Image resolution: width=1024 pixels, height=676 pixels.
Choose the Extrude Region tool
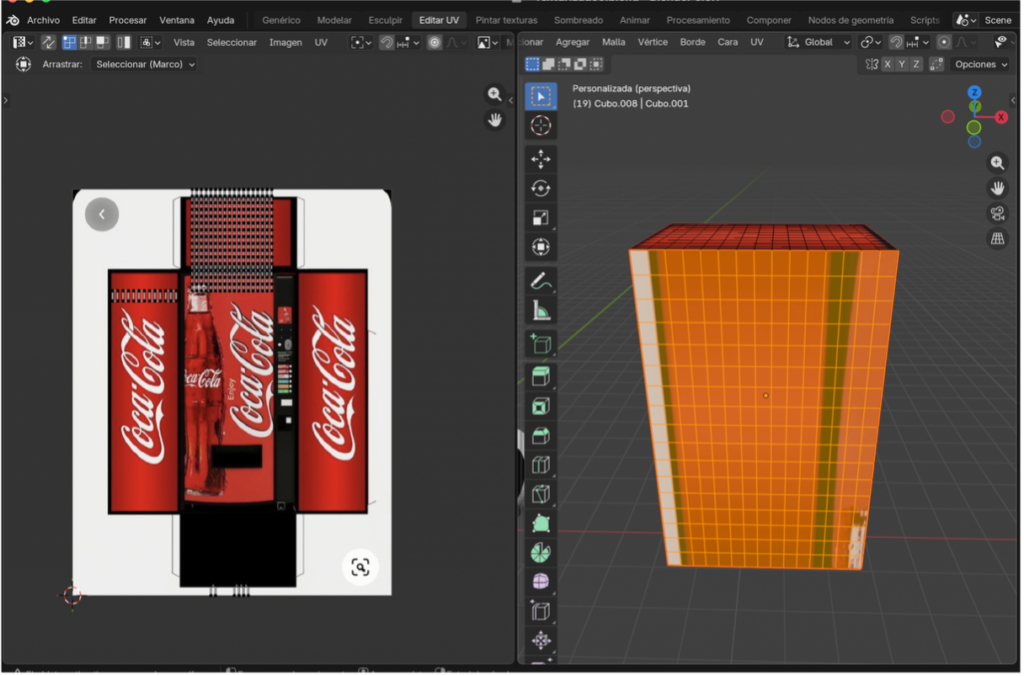(x=540, y=374)
